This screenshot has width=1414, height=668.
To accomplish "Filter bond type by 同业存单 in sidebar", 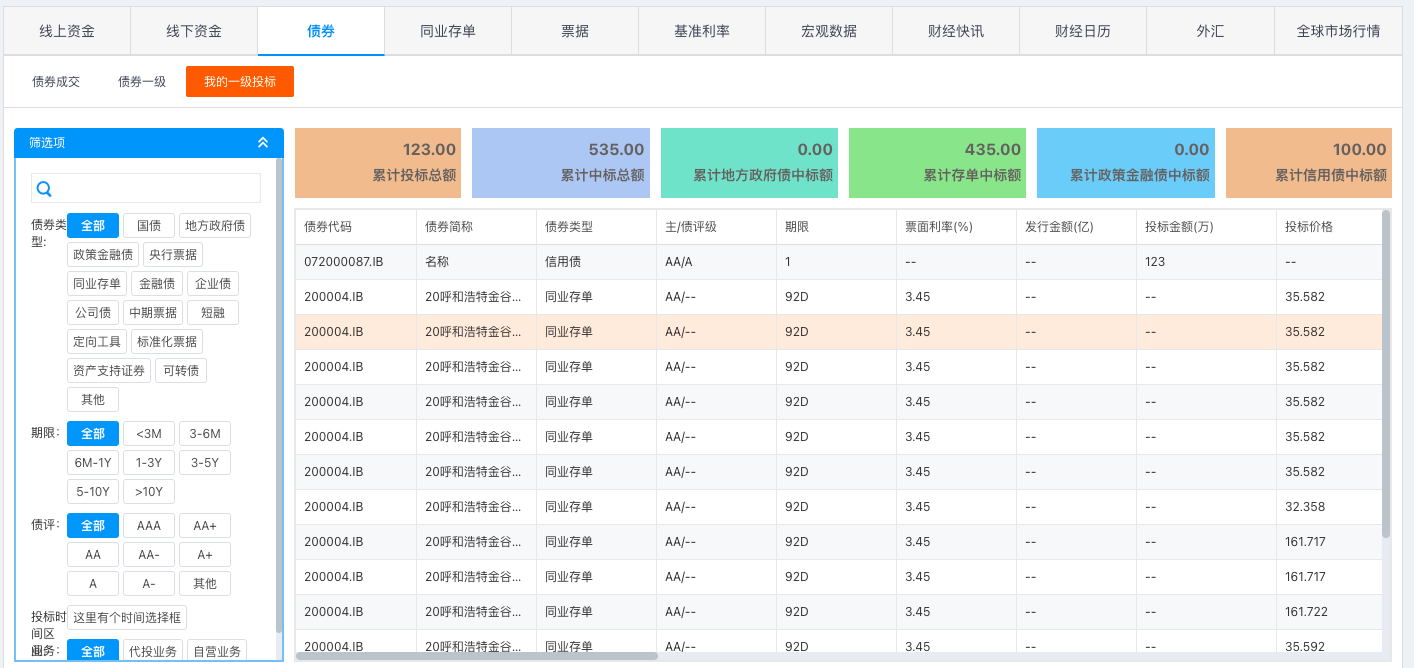I will 97,284.
